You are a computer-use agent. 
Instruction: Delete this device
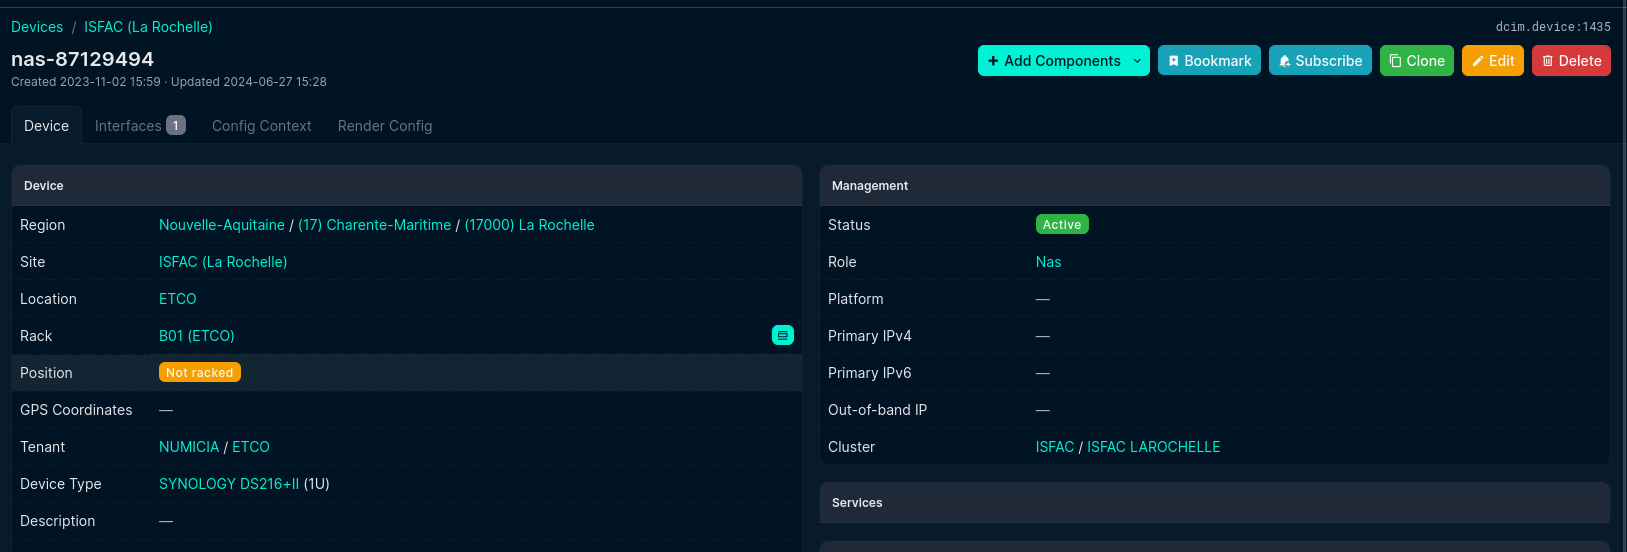pyautogui.click(x=1570, y=61)
